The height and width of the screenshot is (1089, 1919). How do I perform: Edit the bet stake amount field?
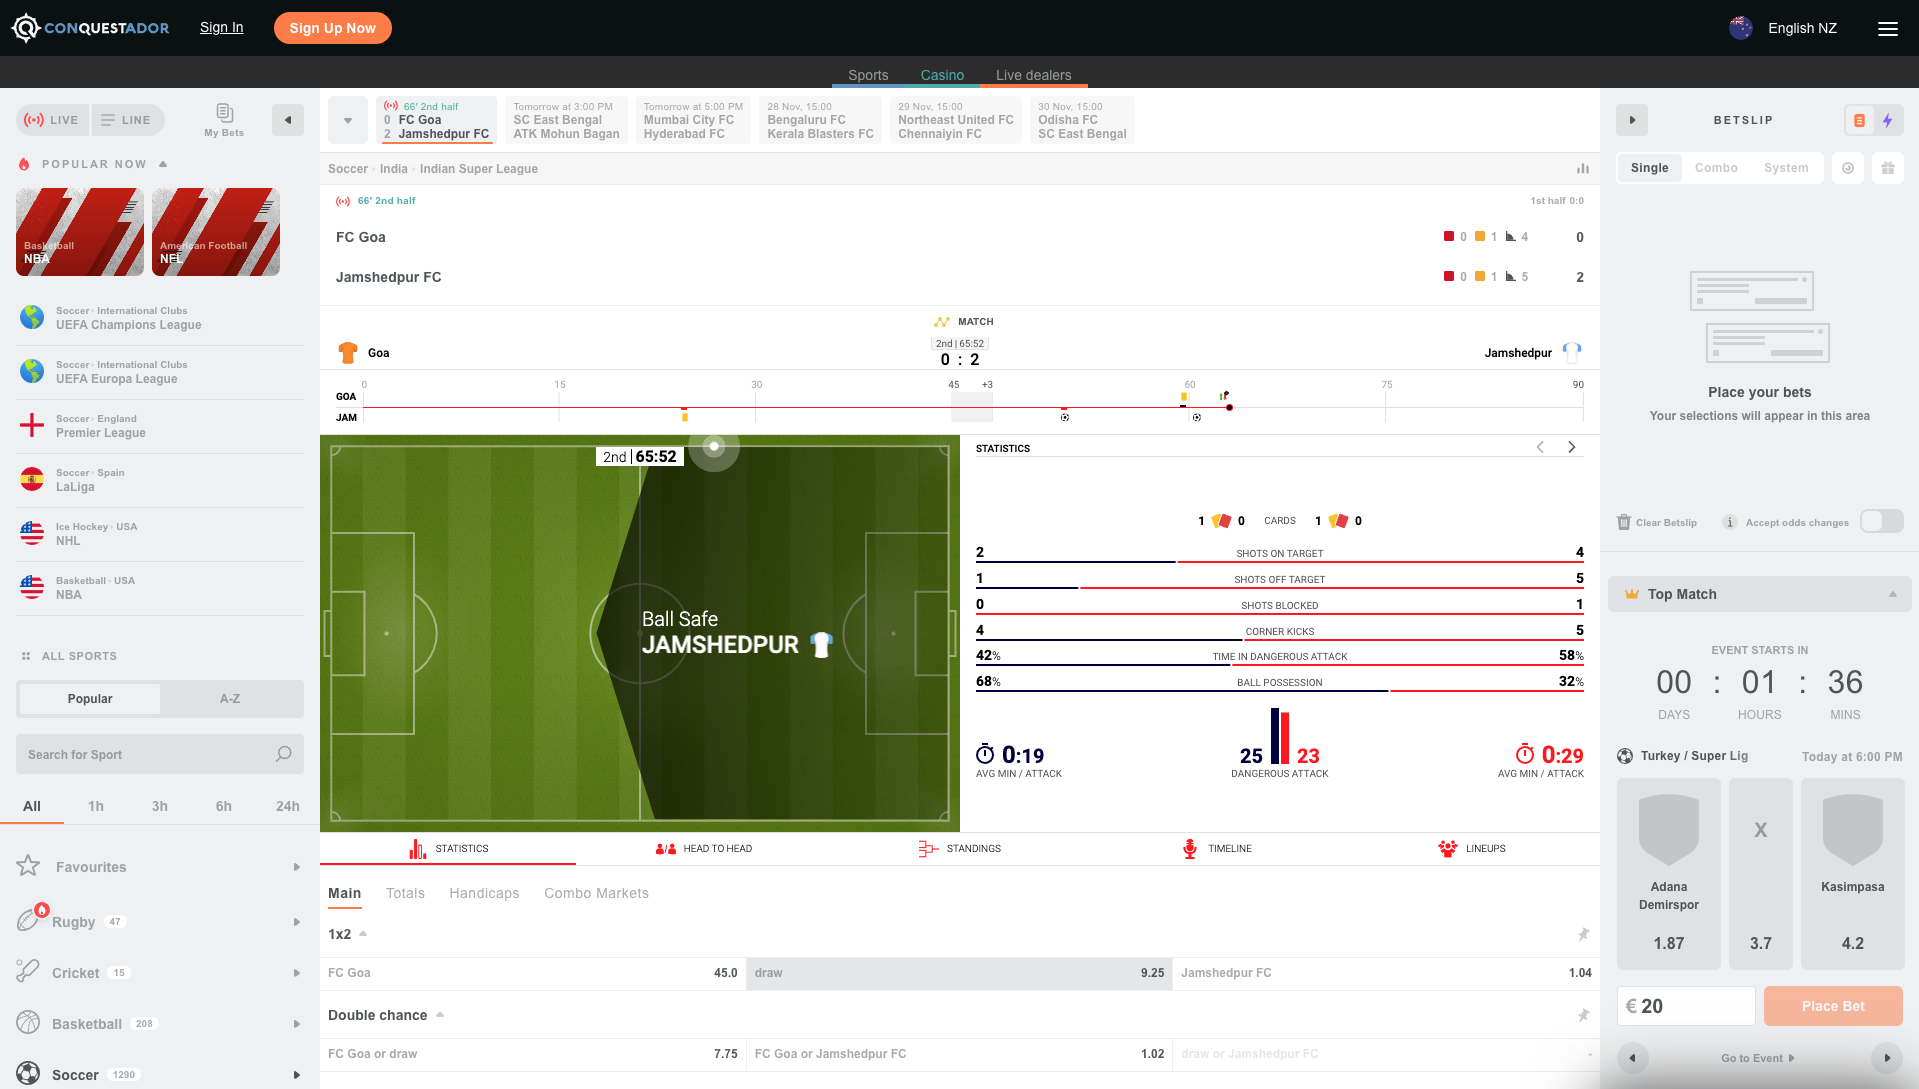point(1686,1006)
